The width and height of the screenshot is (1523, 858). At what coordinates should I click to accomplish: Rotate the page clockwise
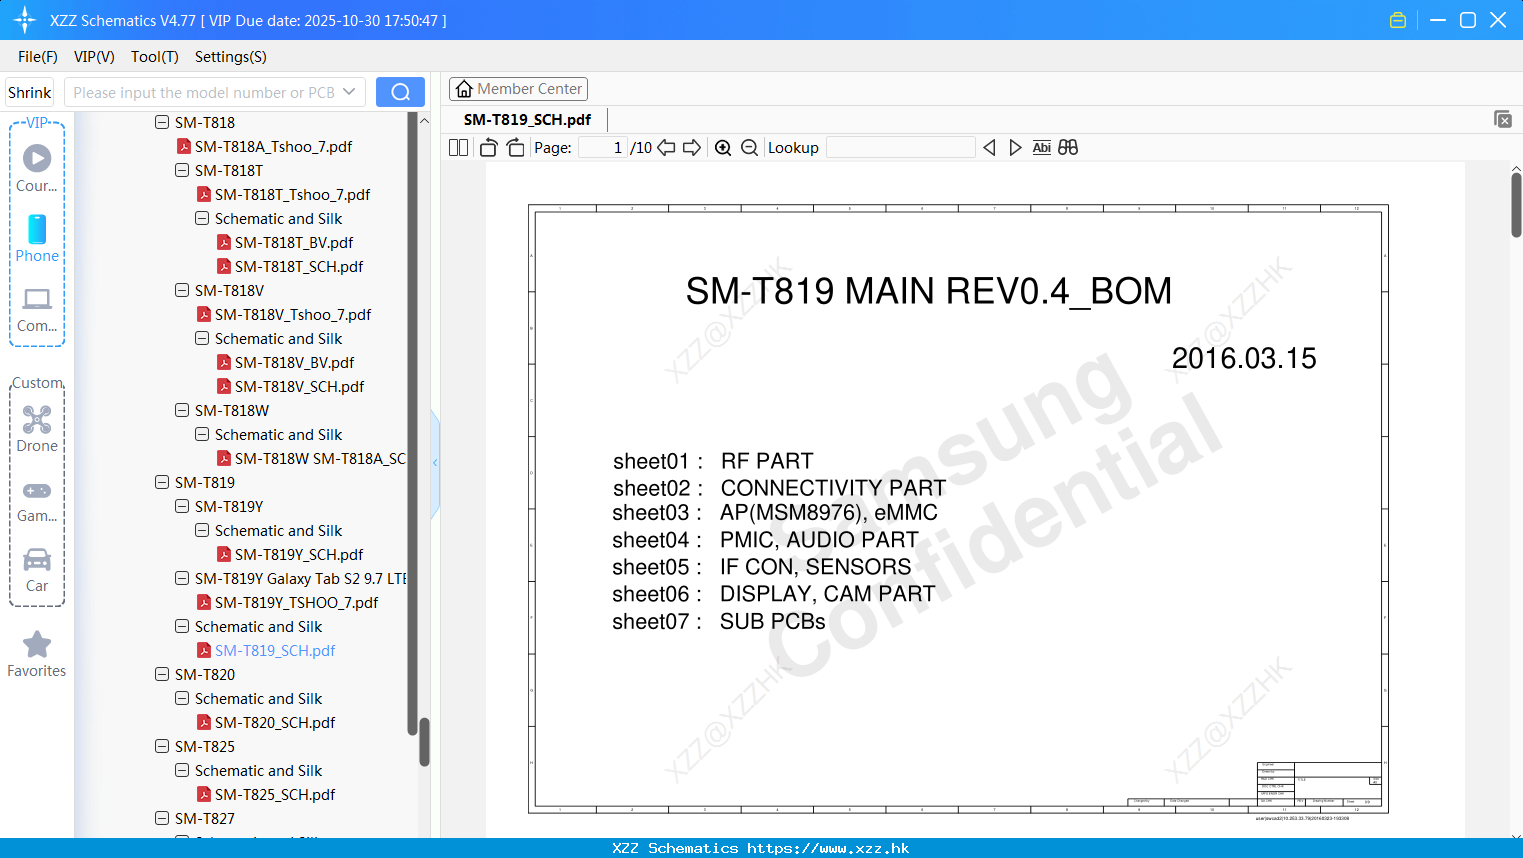[515, 147]
